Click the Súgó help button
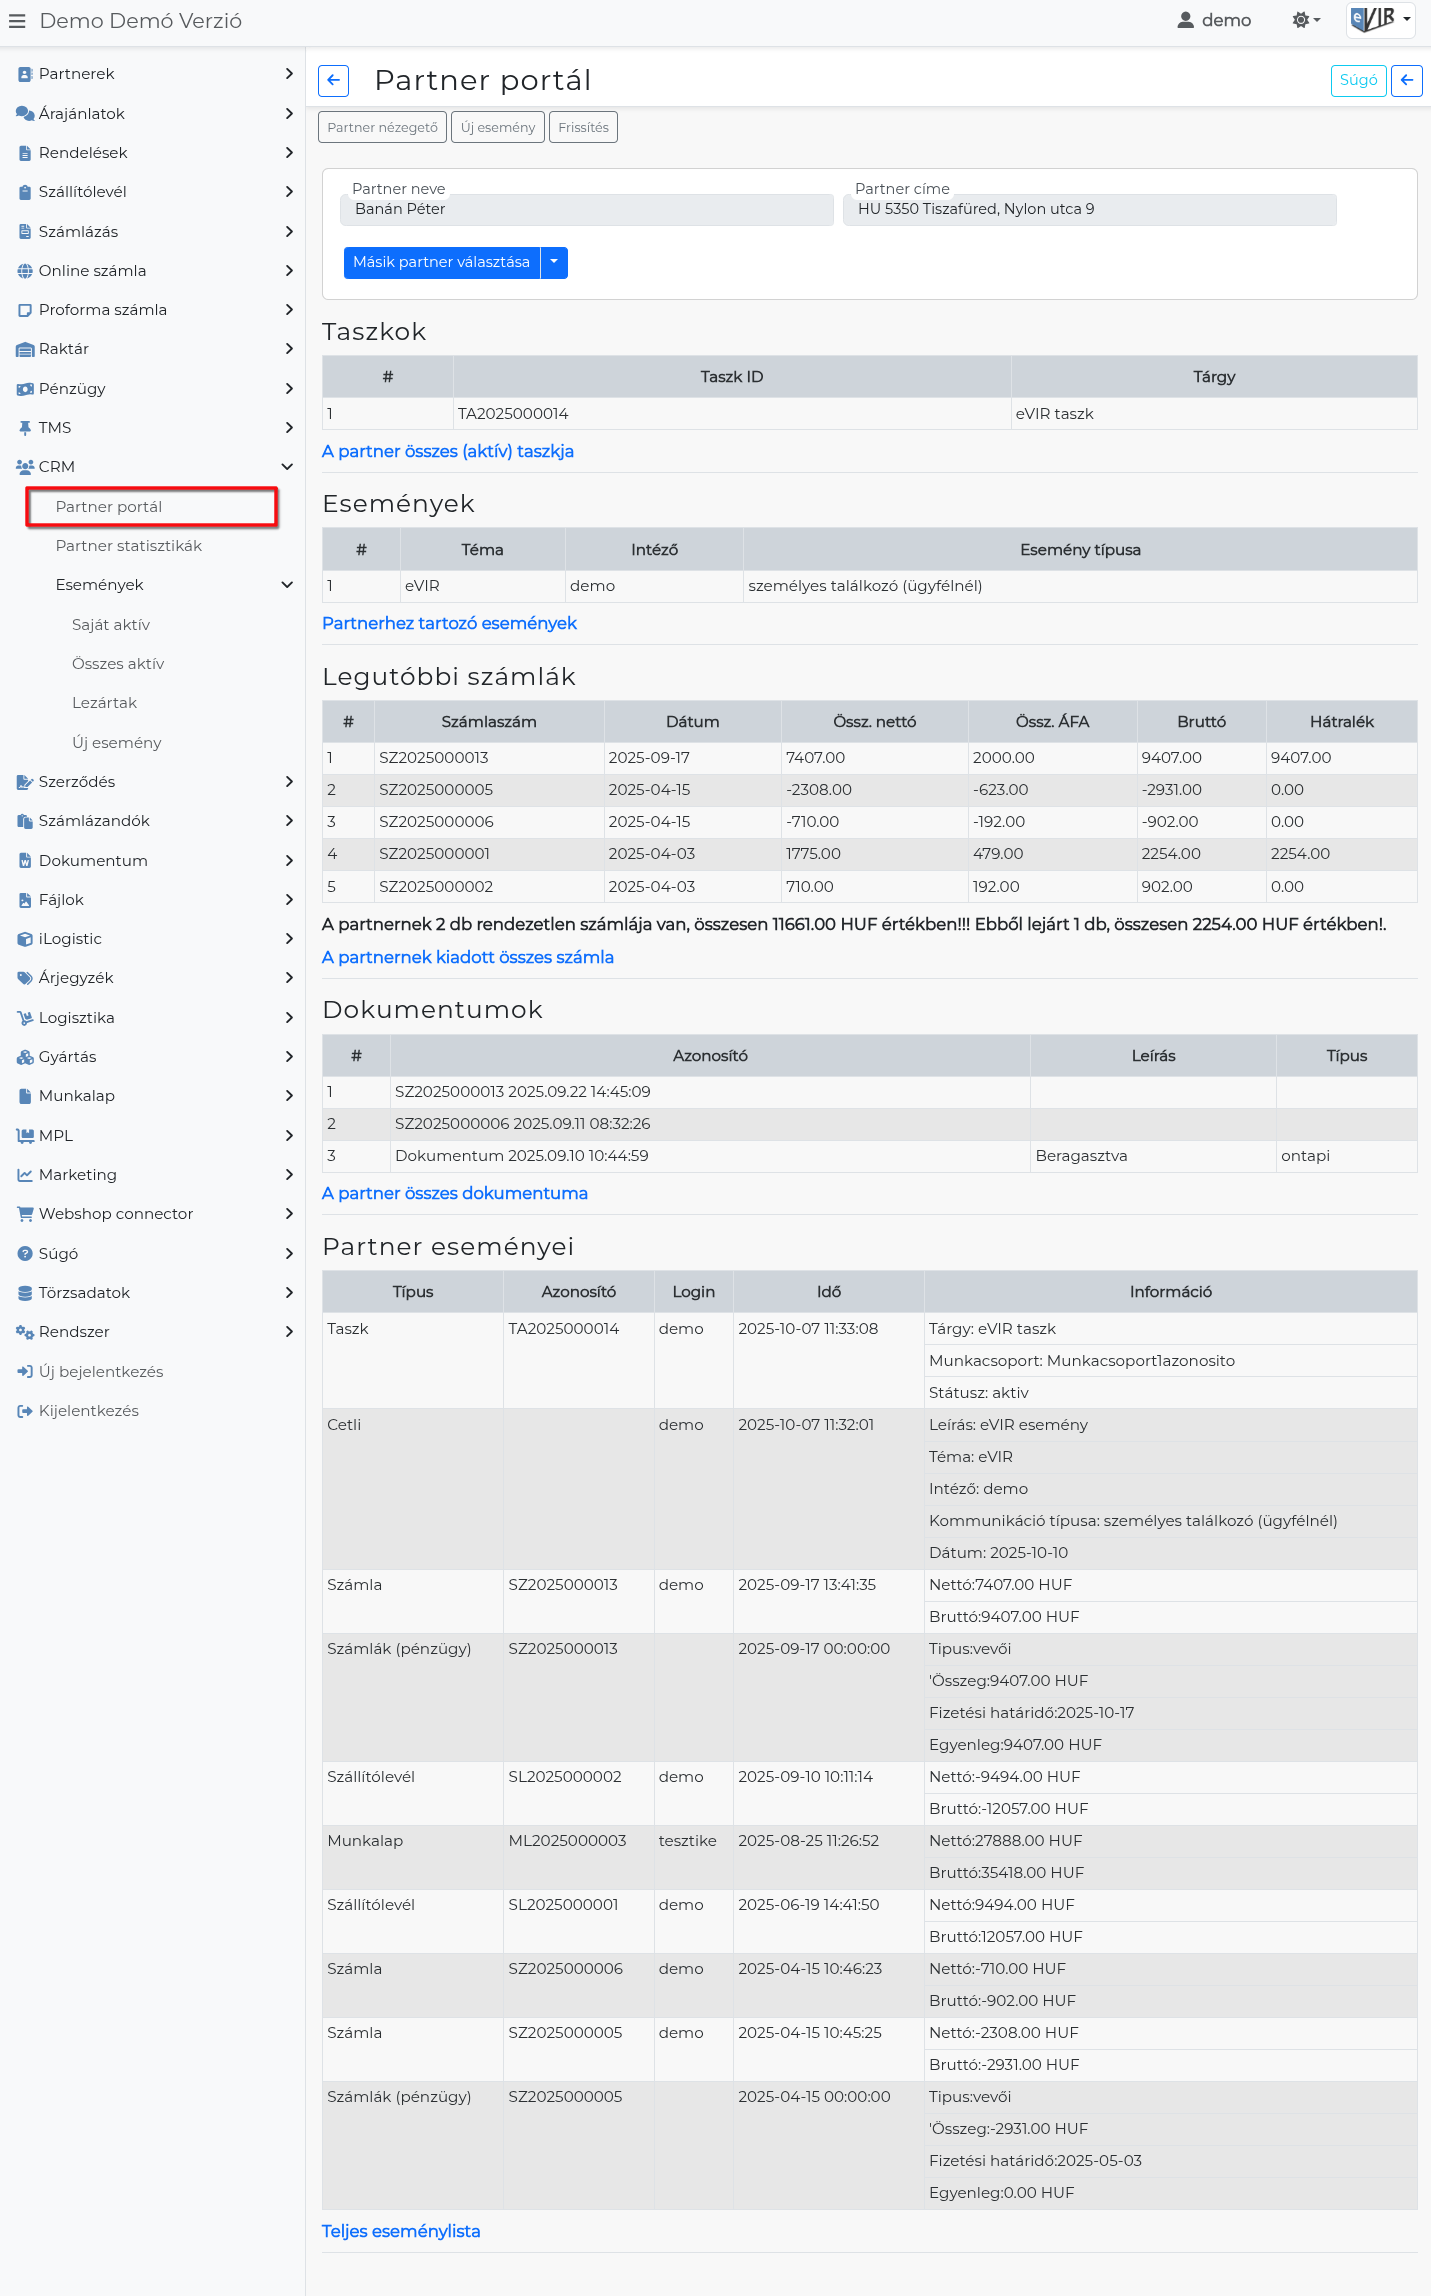Screen dimensions: 1431x2296 point(1357,80)
